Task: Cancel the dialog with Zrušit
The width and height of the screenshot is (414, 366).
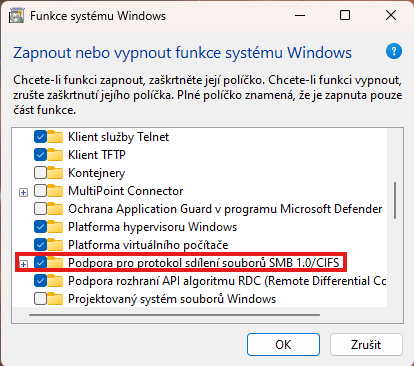Action: click(x=366, y=344)
